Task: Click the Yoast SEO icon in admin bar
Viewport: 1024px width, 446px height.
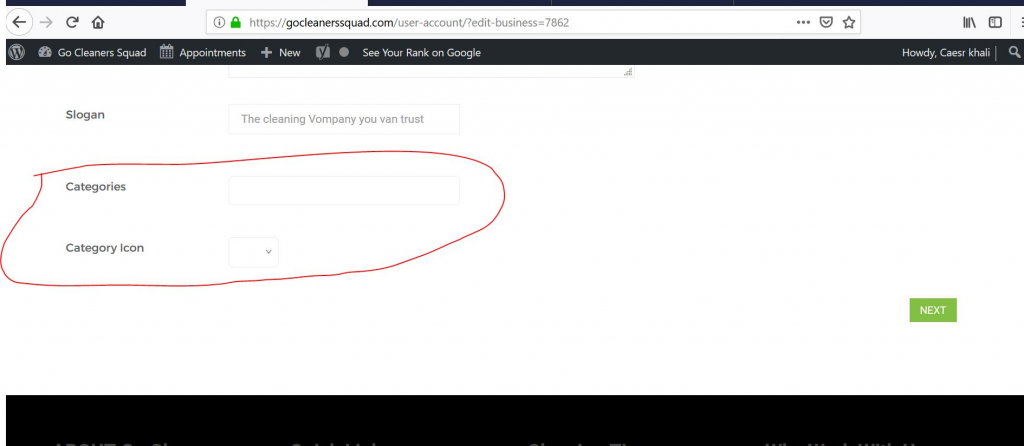Action: click(323, 52)
